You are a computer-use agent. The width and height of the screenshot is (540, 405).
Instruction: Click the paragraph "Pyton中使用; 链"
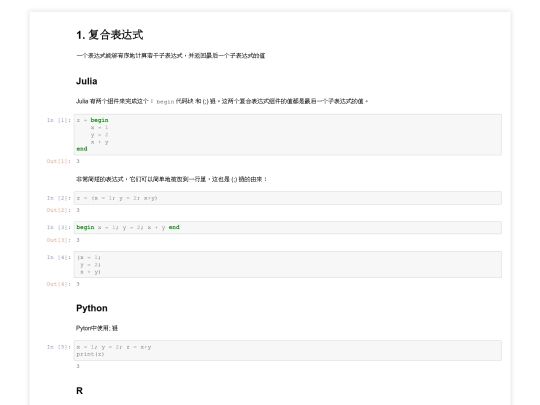click(97, 328)
